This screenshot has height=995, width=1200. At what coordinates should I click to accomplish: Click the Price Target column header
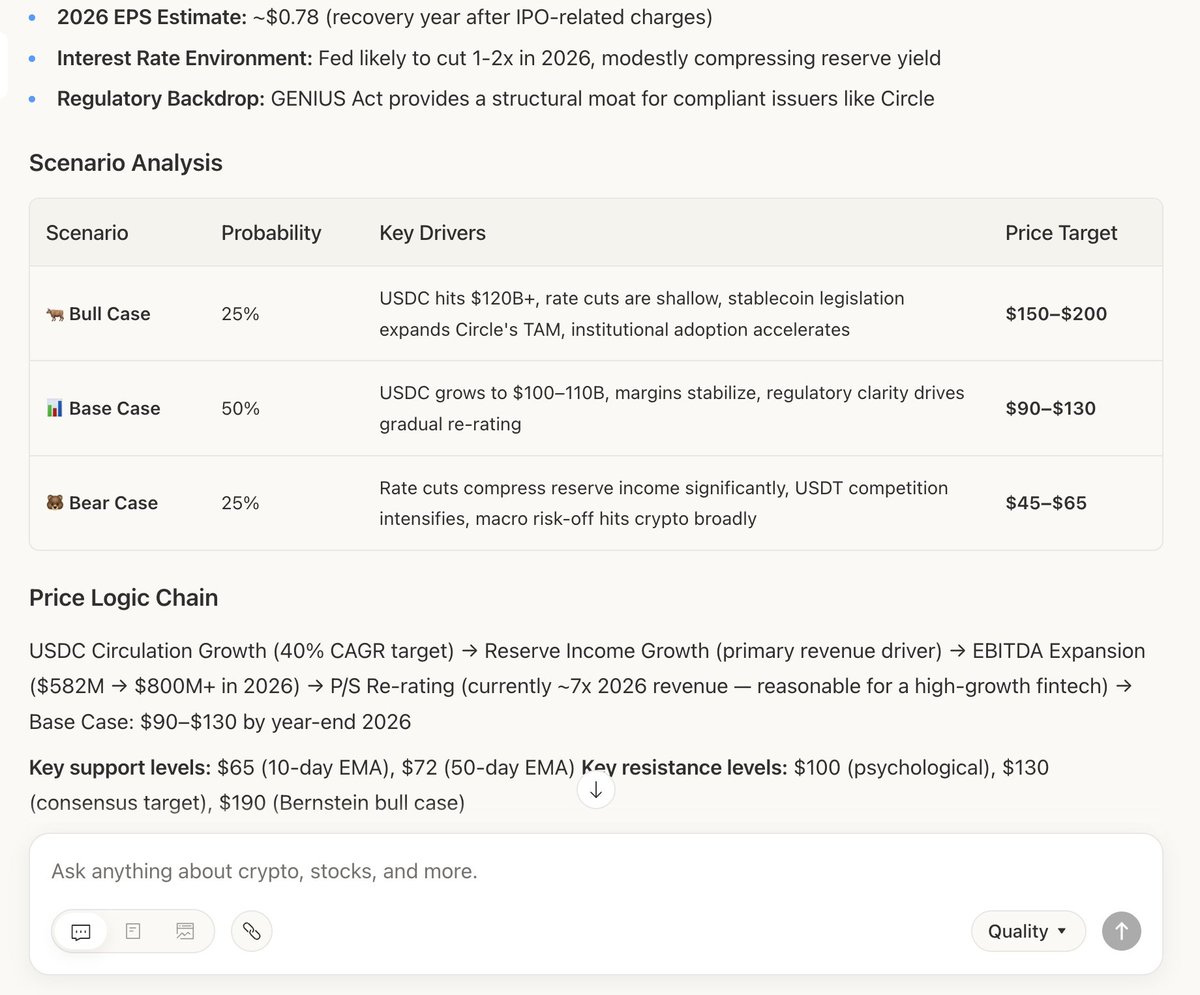[1061, 233]
